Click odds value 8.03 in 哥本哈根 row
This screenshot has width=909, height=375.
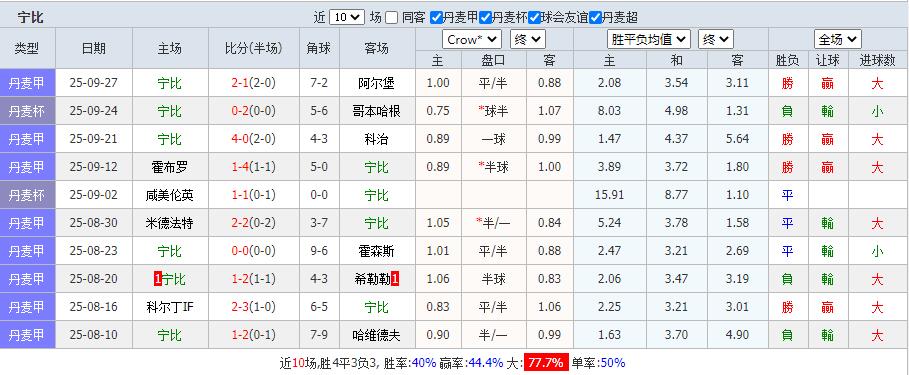(x=609, y=111)
